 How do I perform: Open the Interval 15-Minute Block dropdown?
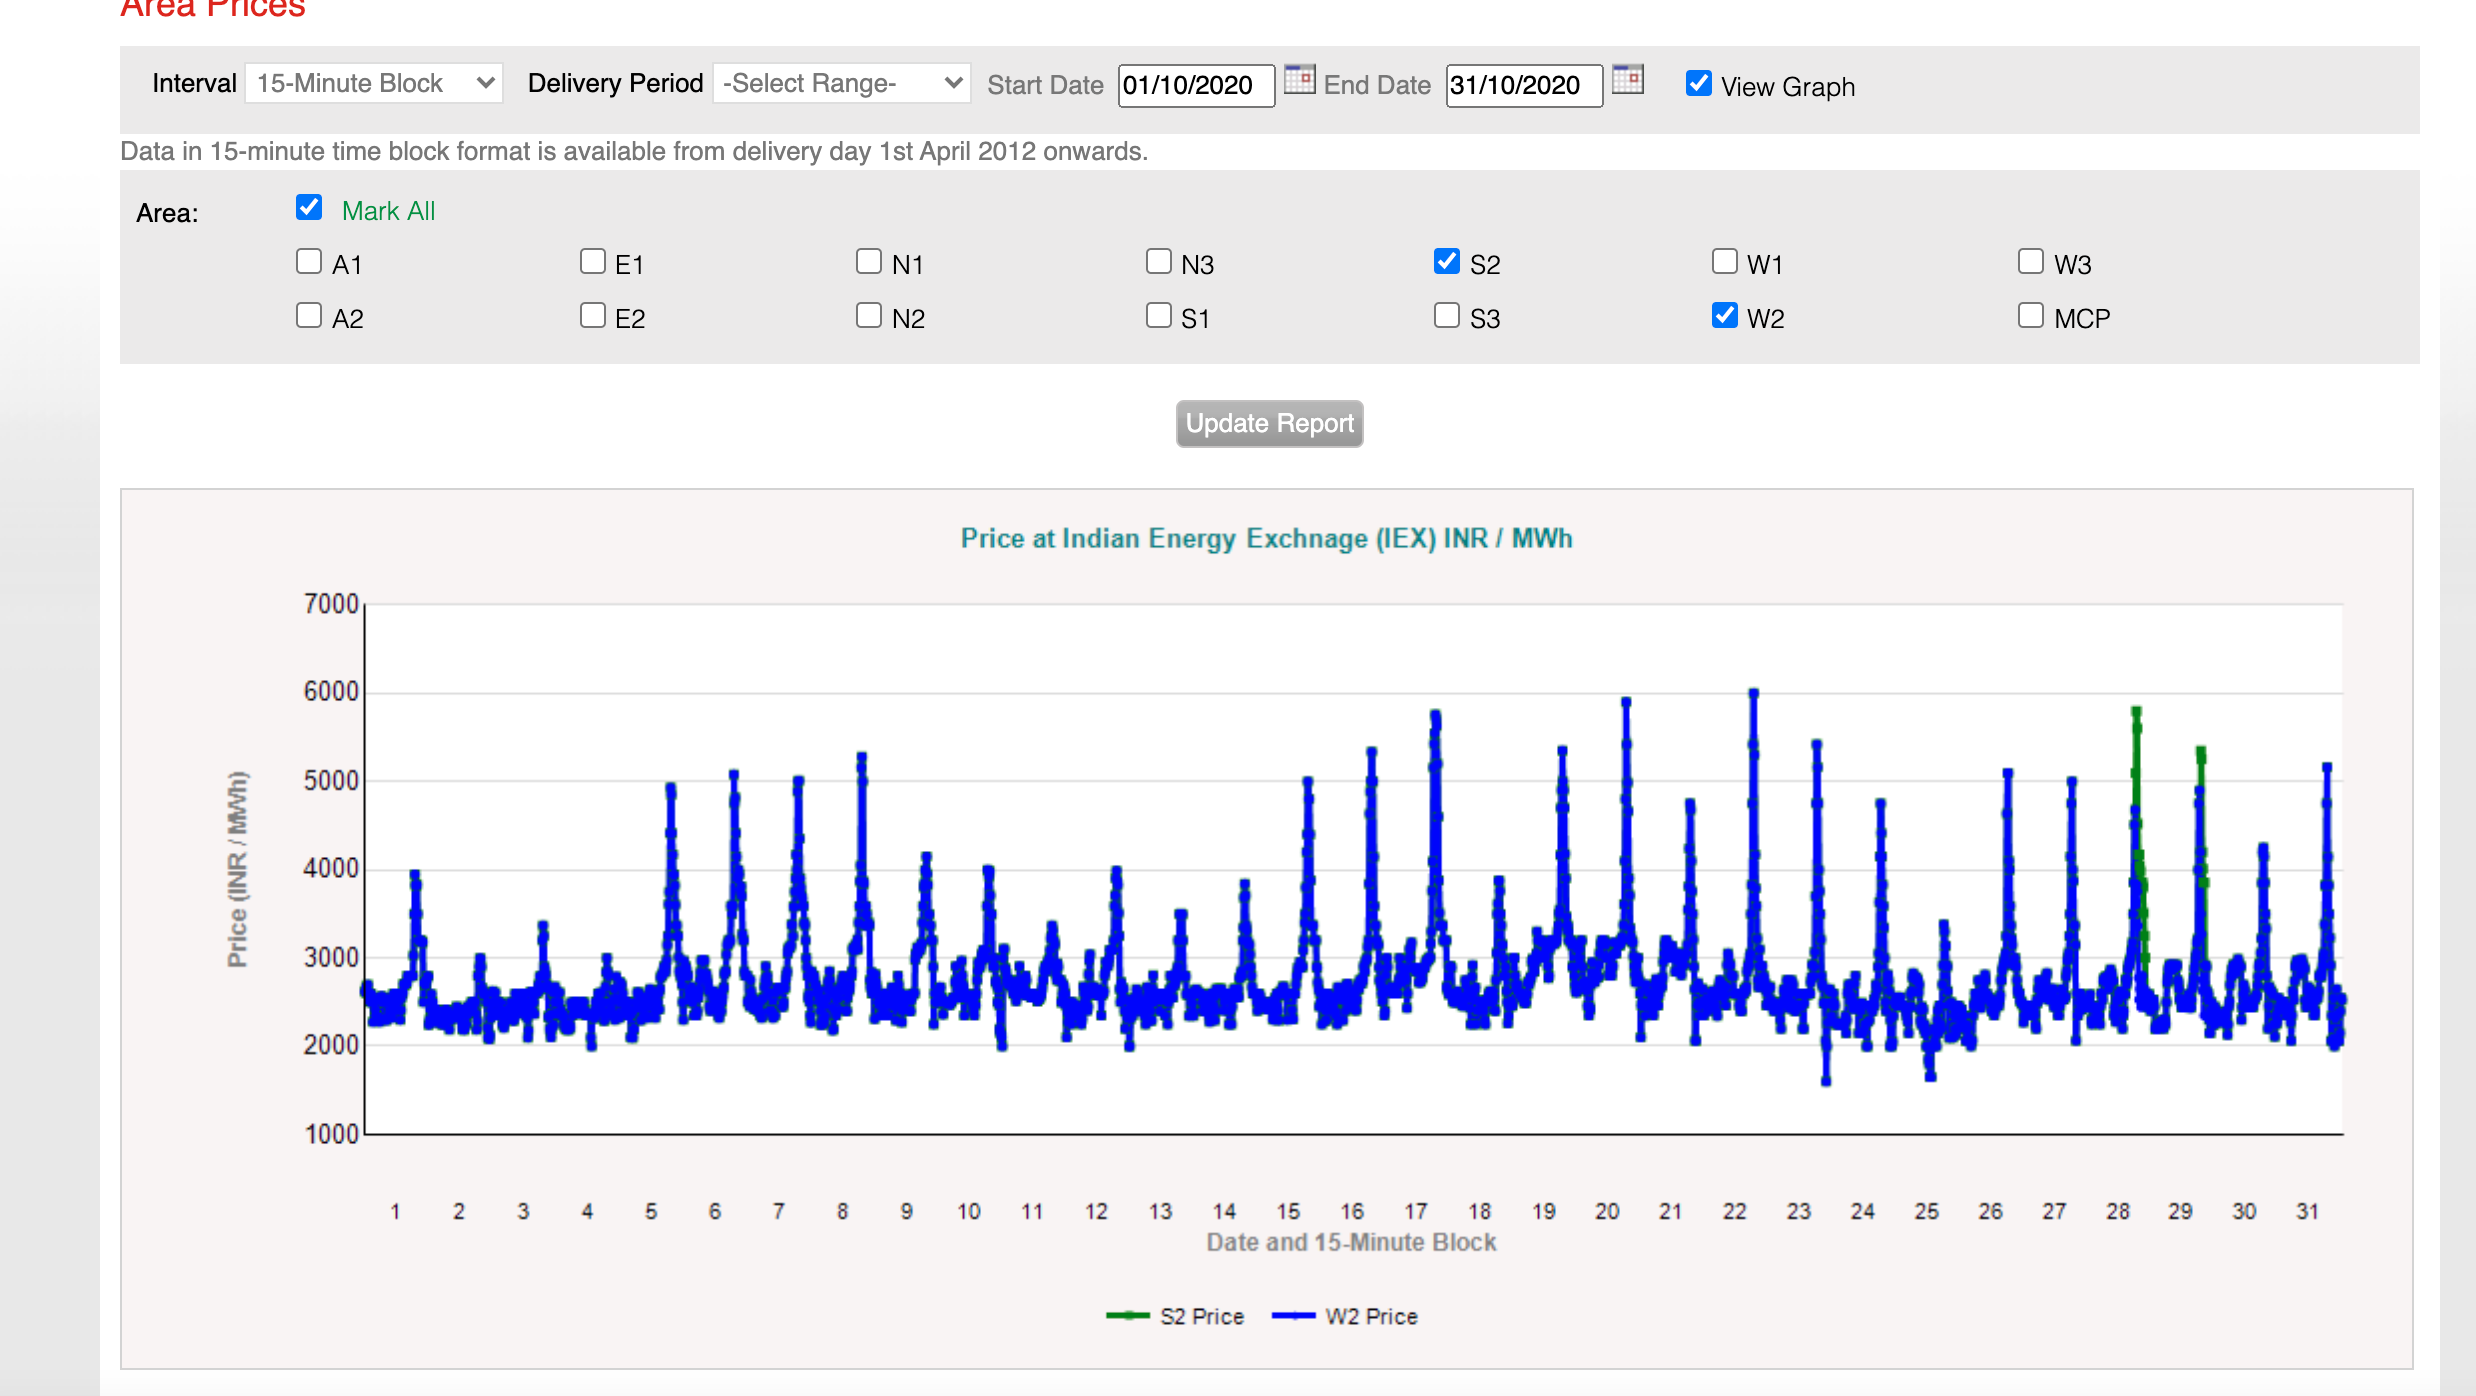tap(374, 83)
